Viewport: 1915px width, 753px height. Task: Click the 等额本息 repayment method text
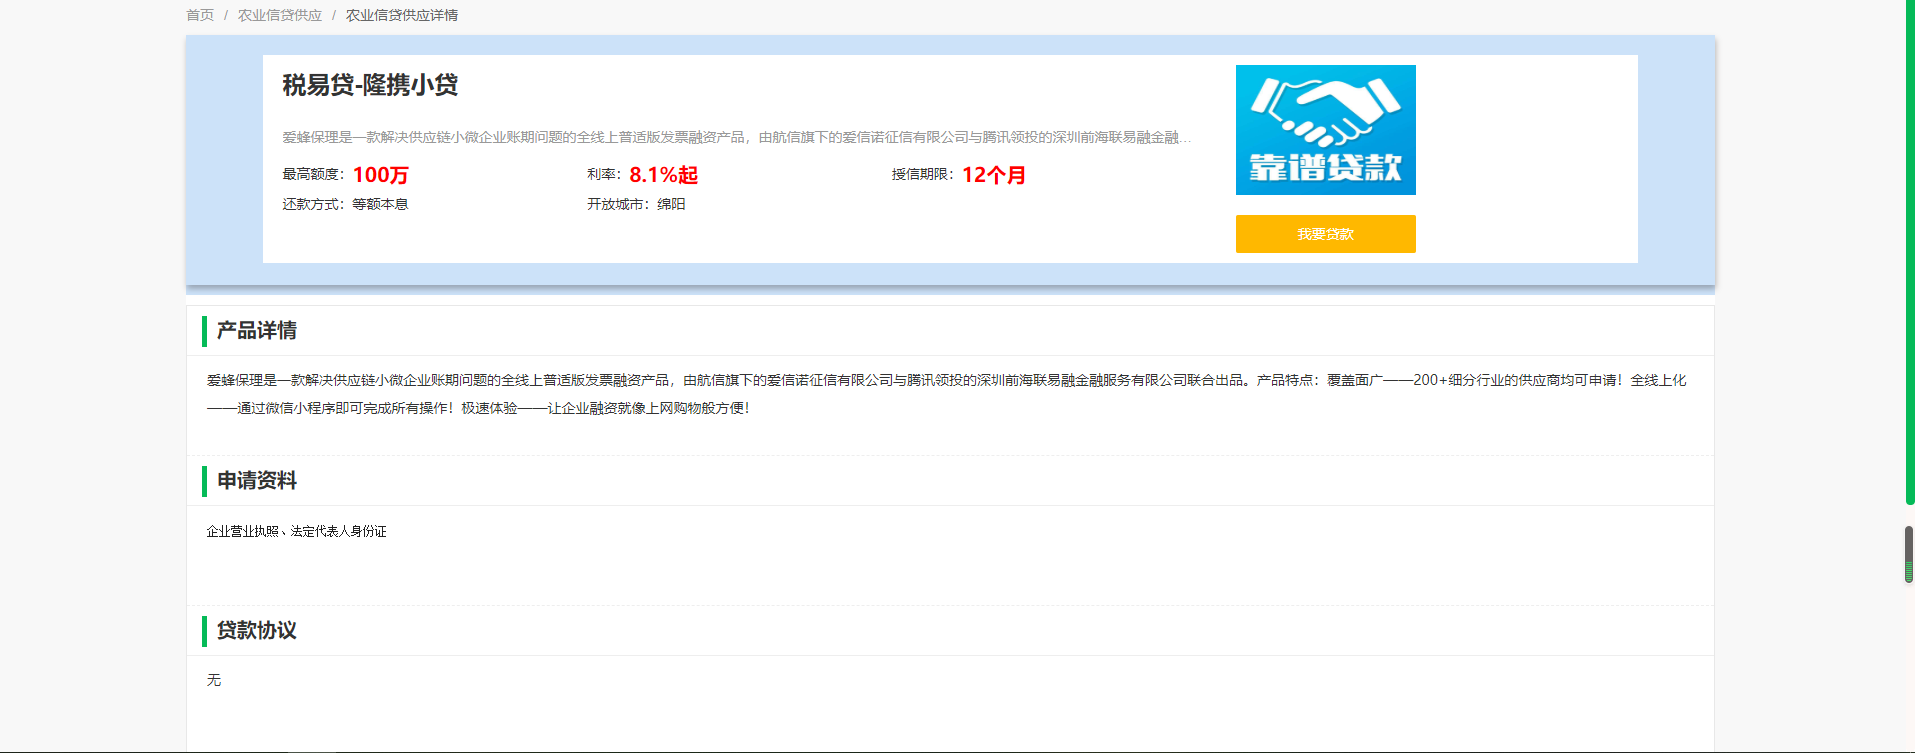point(380,204)
